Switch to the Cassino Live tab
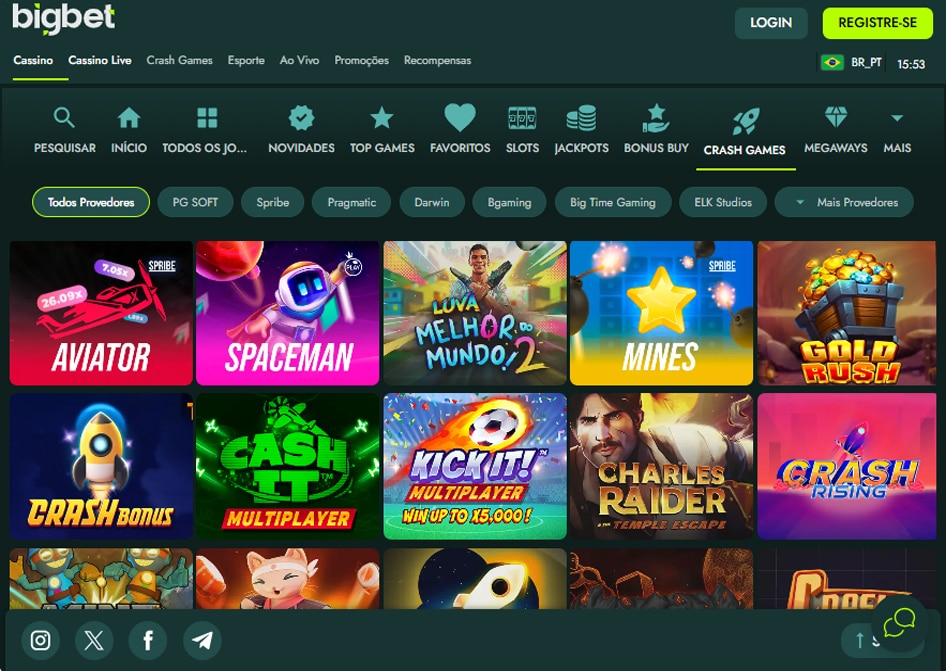Image resolution: width=946 pixels, height=671 pixels. 99,60
